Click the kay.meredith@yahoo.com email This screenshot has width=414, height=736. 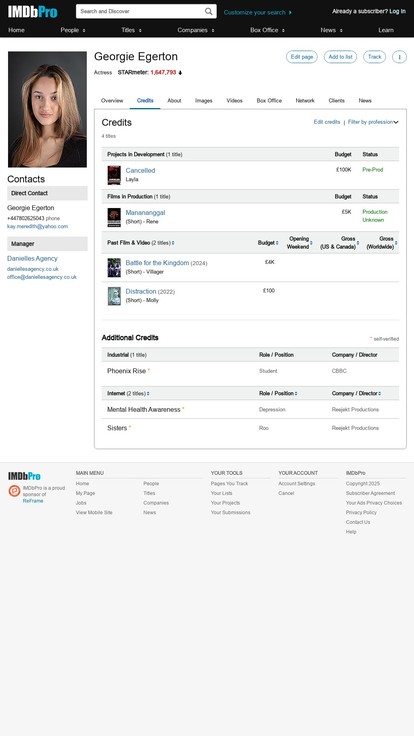(x=38, y=226)
